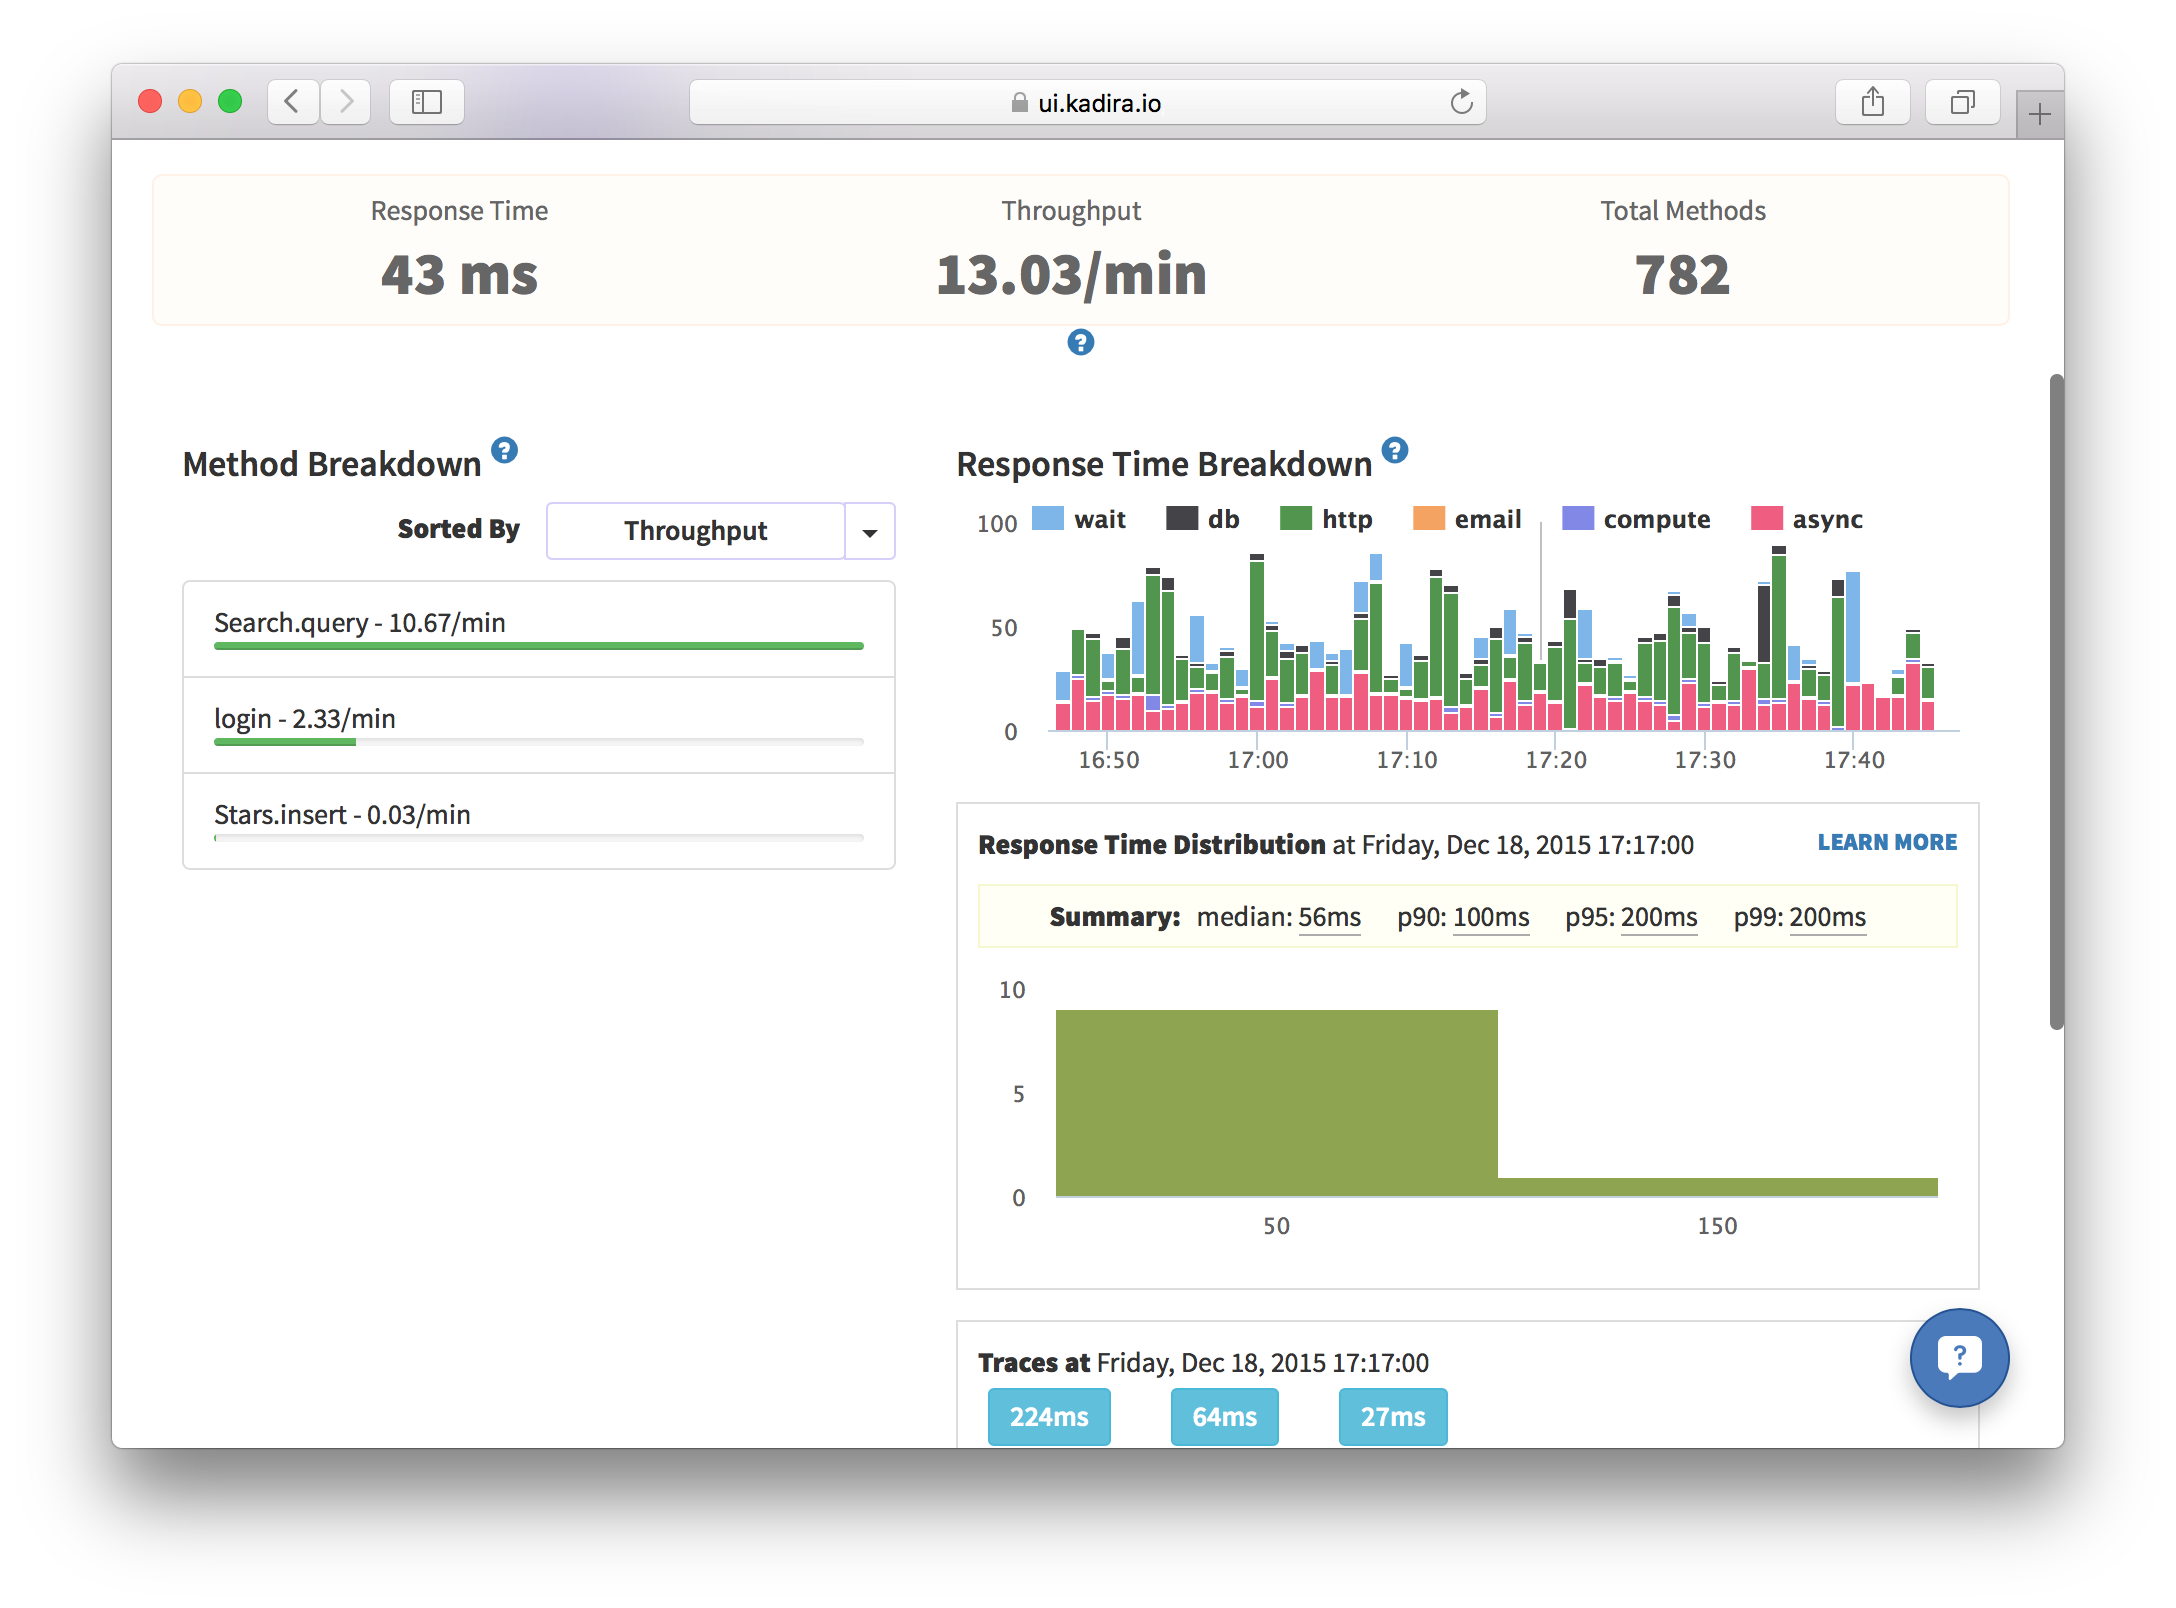The height and width of the screenshot is (1608, 2176).
Task: Go back to previous page
Action: click(x=293, y=102)
